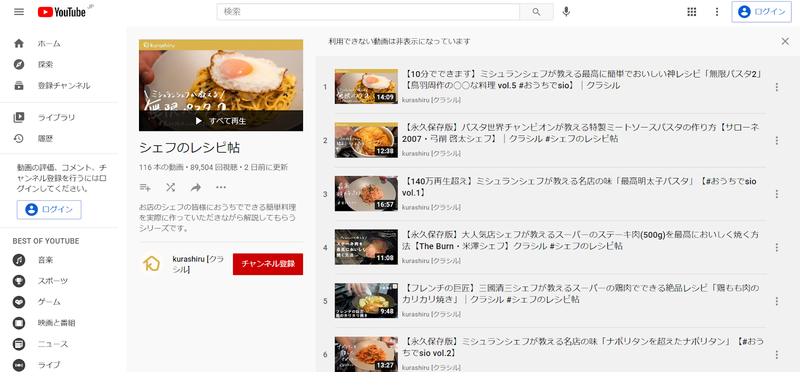800x372 pixels.
Task: Open kurashiru [クラシル] channel name link
Action: [198, 264]
